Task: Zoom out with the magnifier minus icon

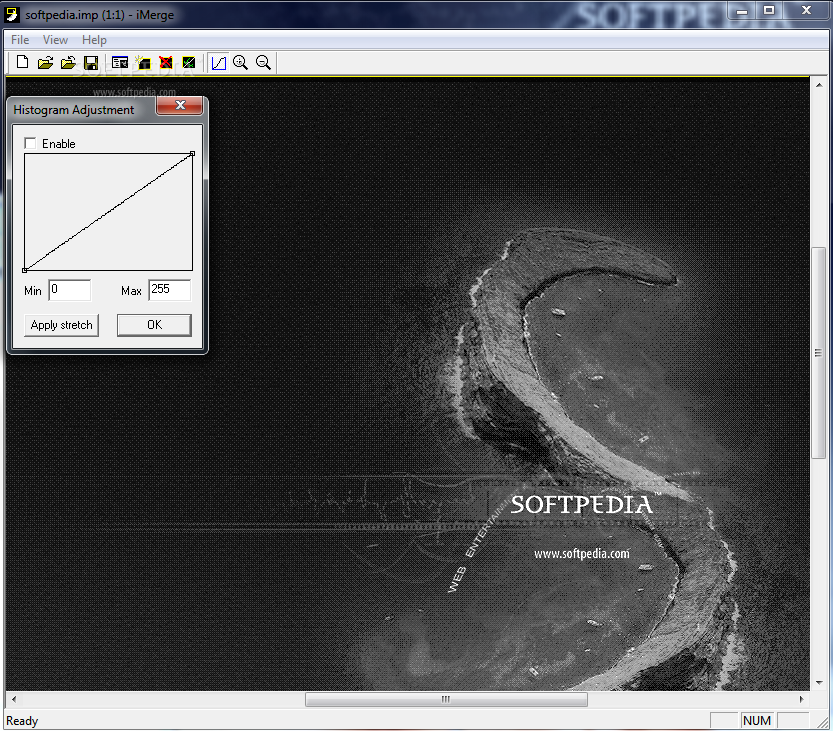Action: coord(263,63)
